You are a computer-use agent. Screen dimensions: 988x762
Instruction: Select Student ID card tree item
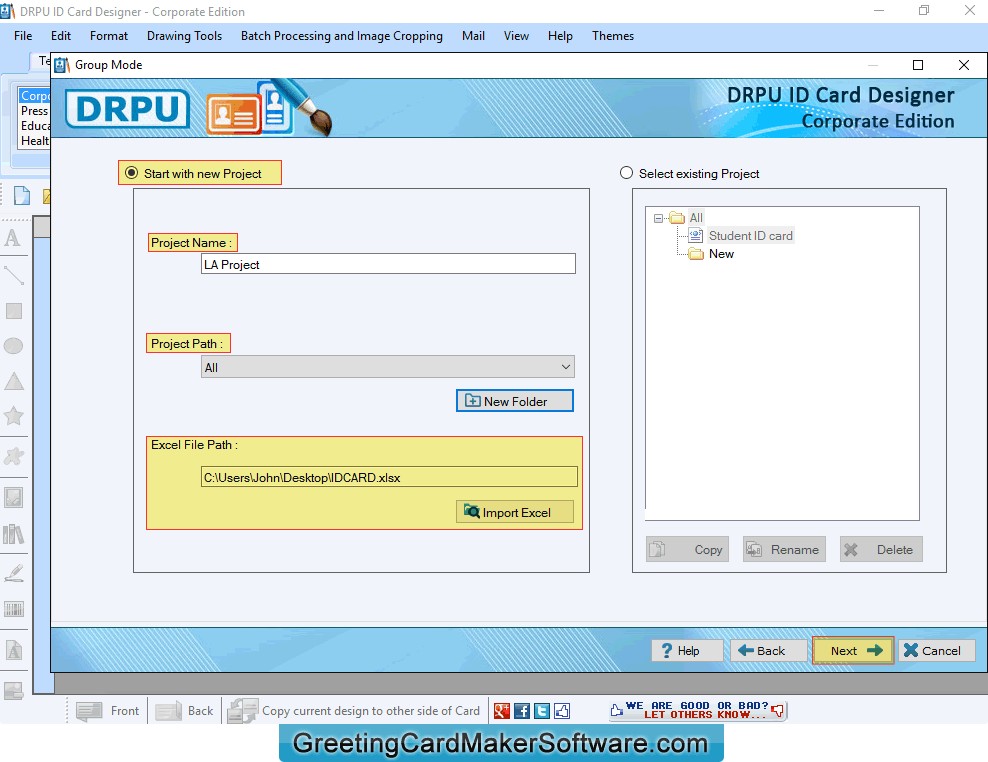[x=750, y=236]
